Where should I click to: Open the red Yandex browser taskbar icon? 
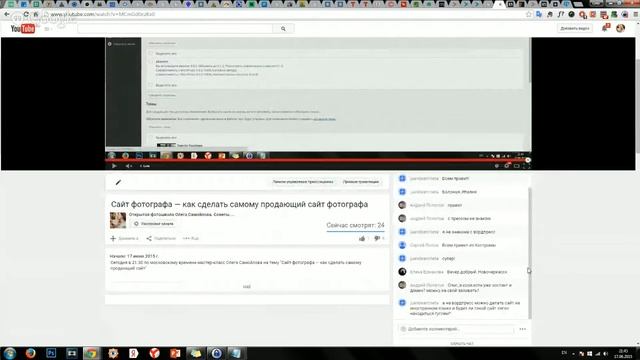tap(154, 353)
